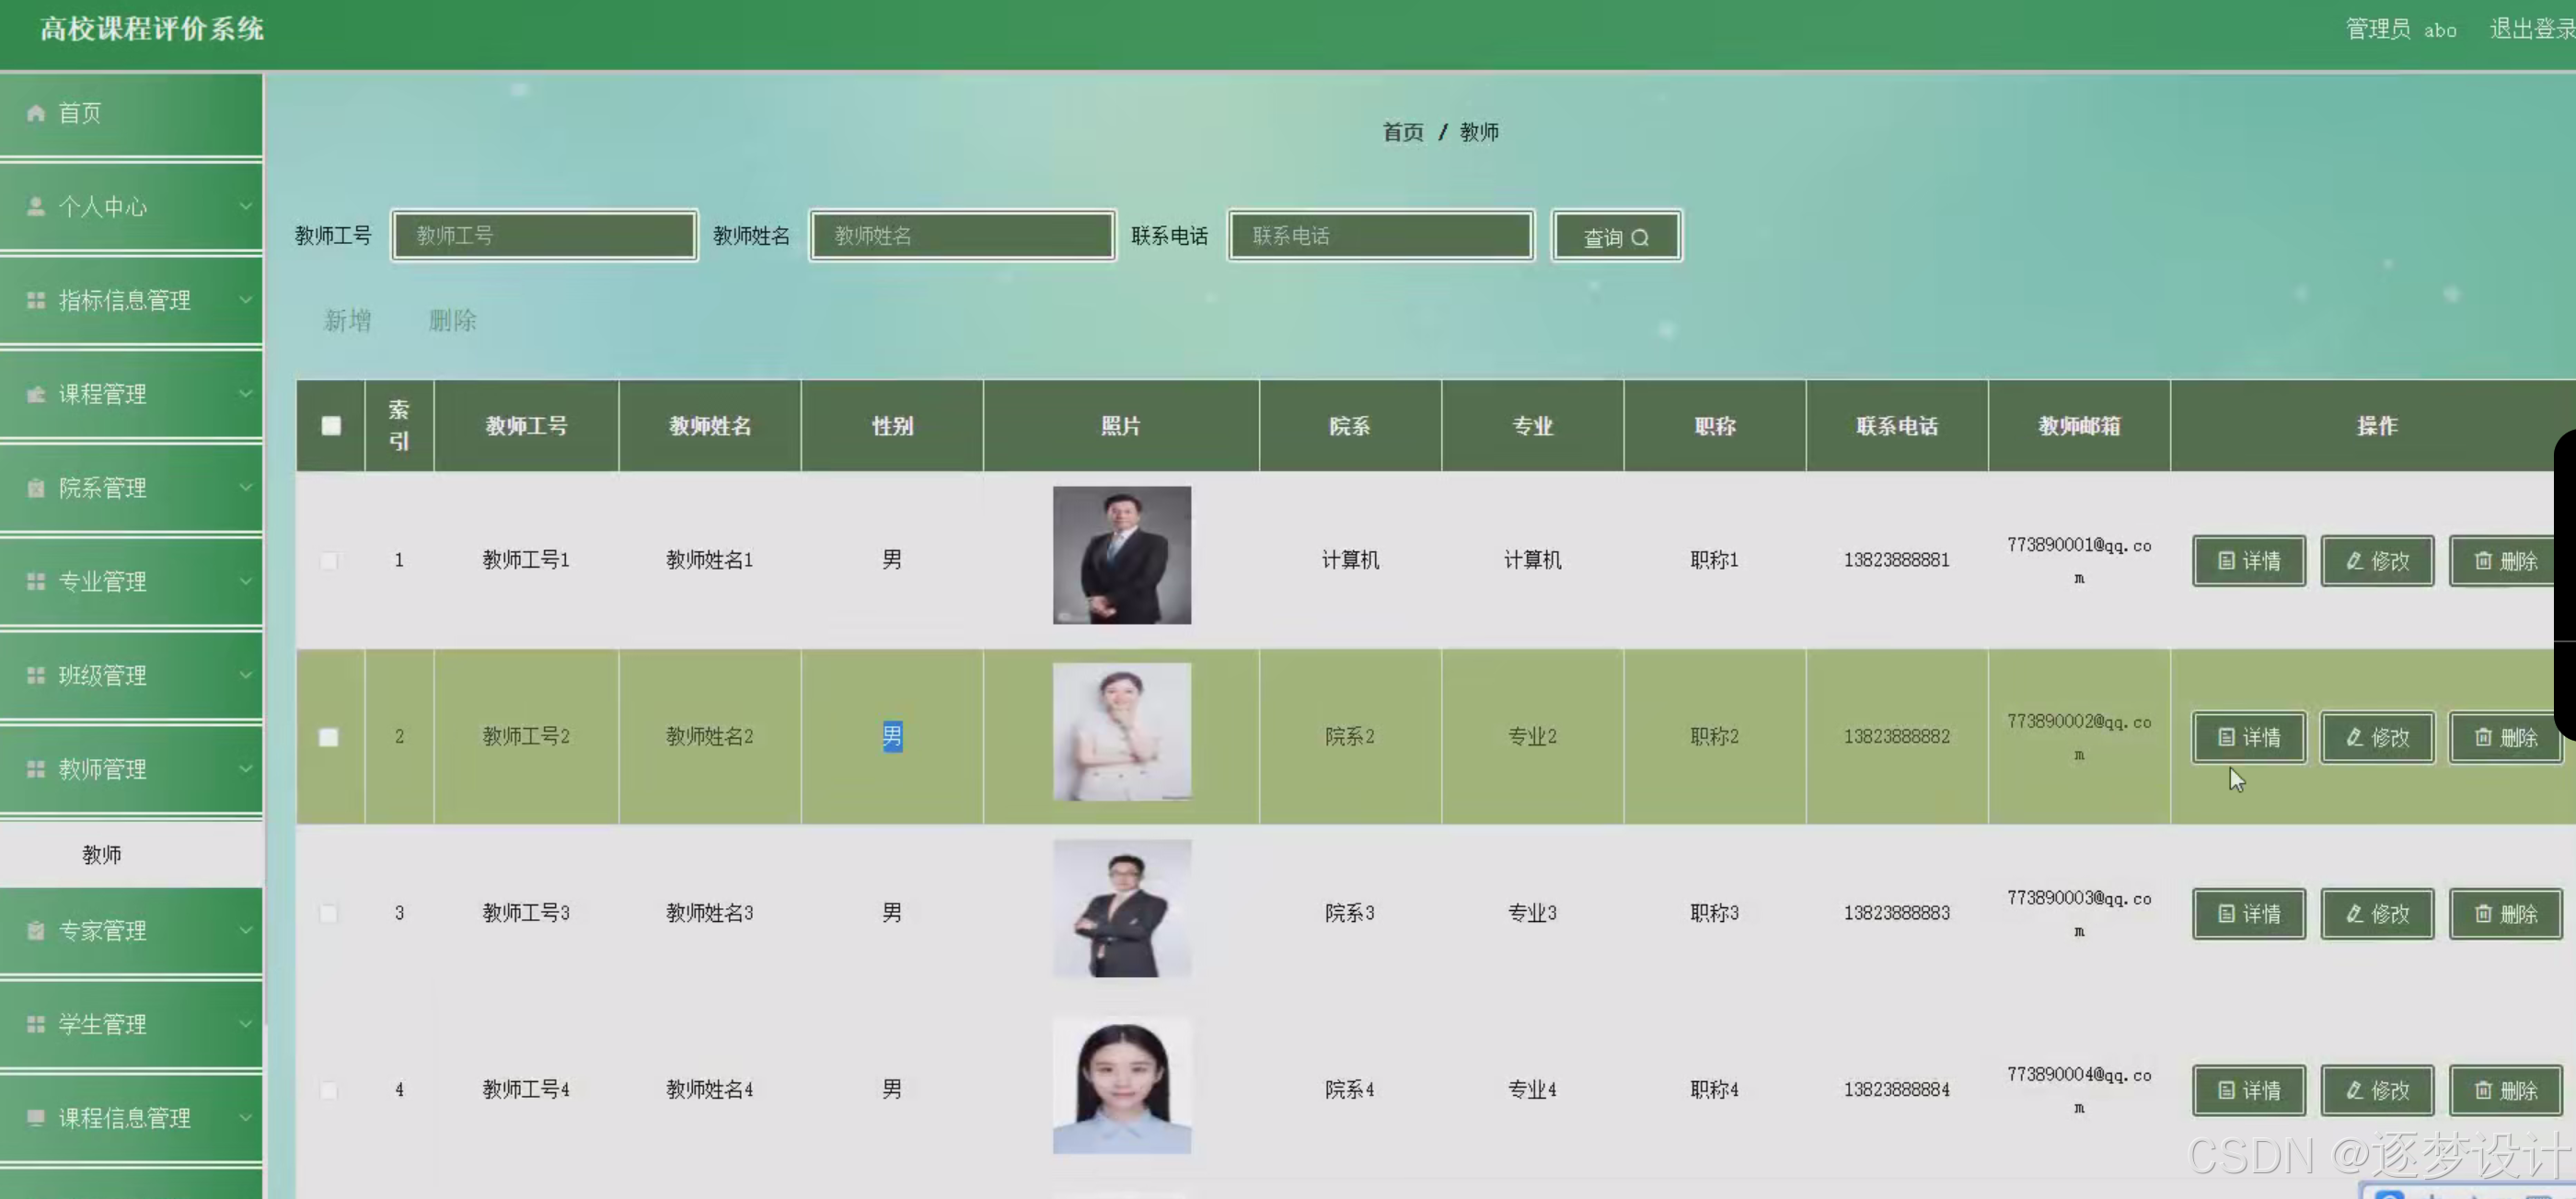This screenshot has width=2576, height=1199.
Task: Open the 教师 submenu item
Action: [102, 855]
